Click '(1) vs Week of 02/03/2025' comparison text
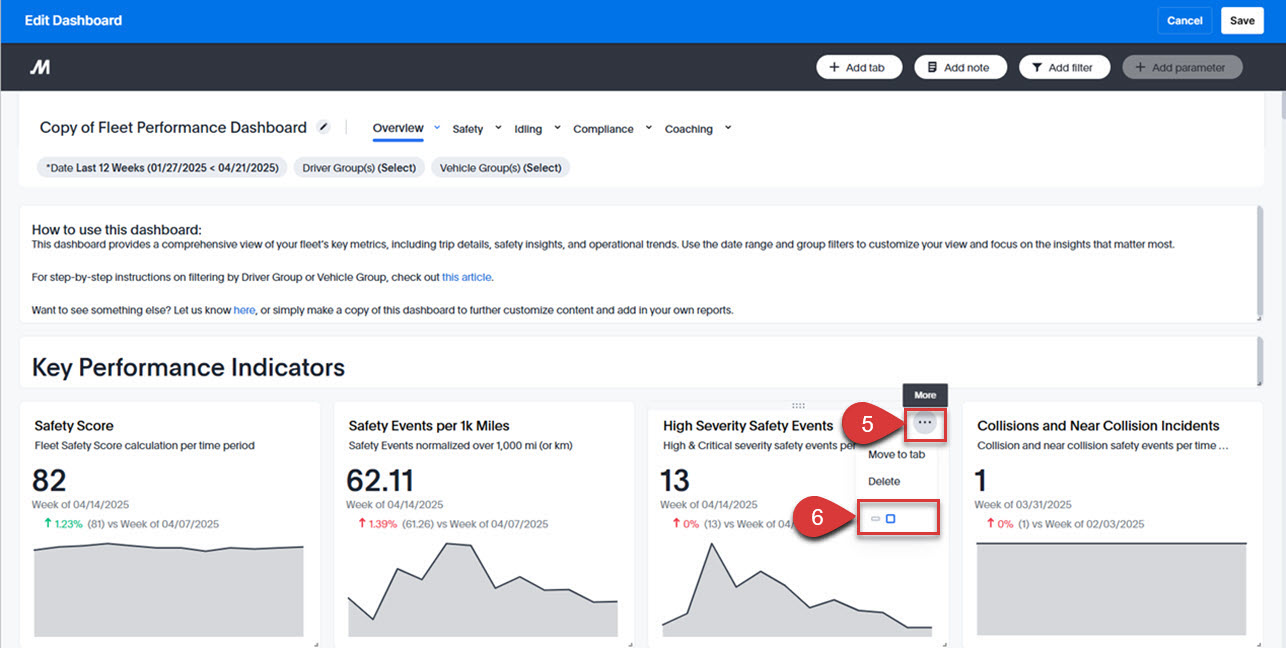The image size is (1286, 648). (1081, 524)
